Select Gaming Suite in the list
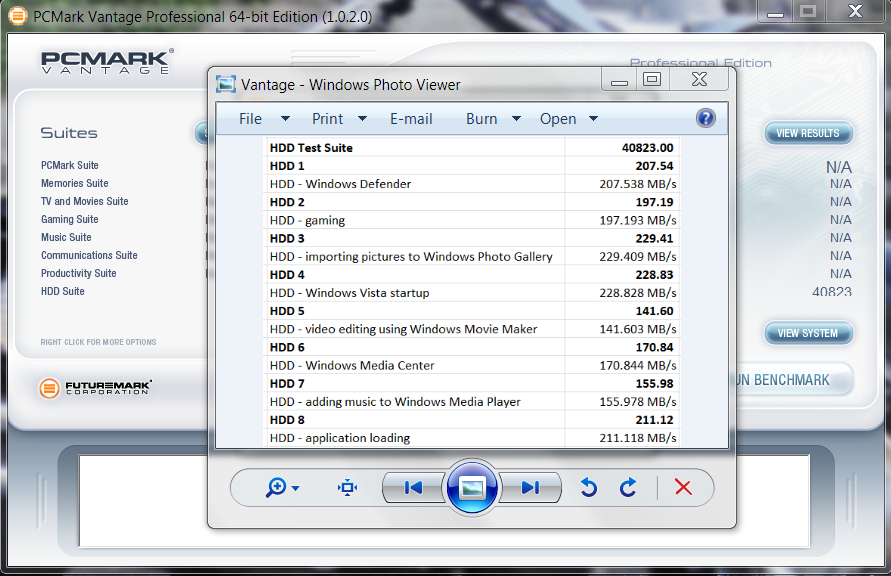Image resolution: width=891 pixels, height=576 pixels. (x=69, y=219)
